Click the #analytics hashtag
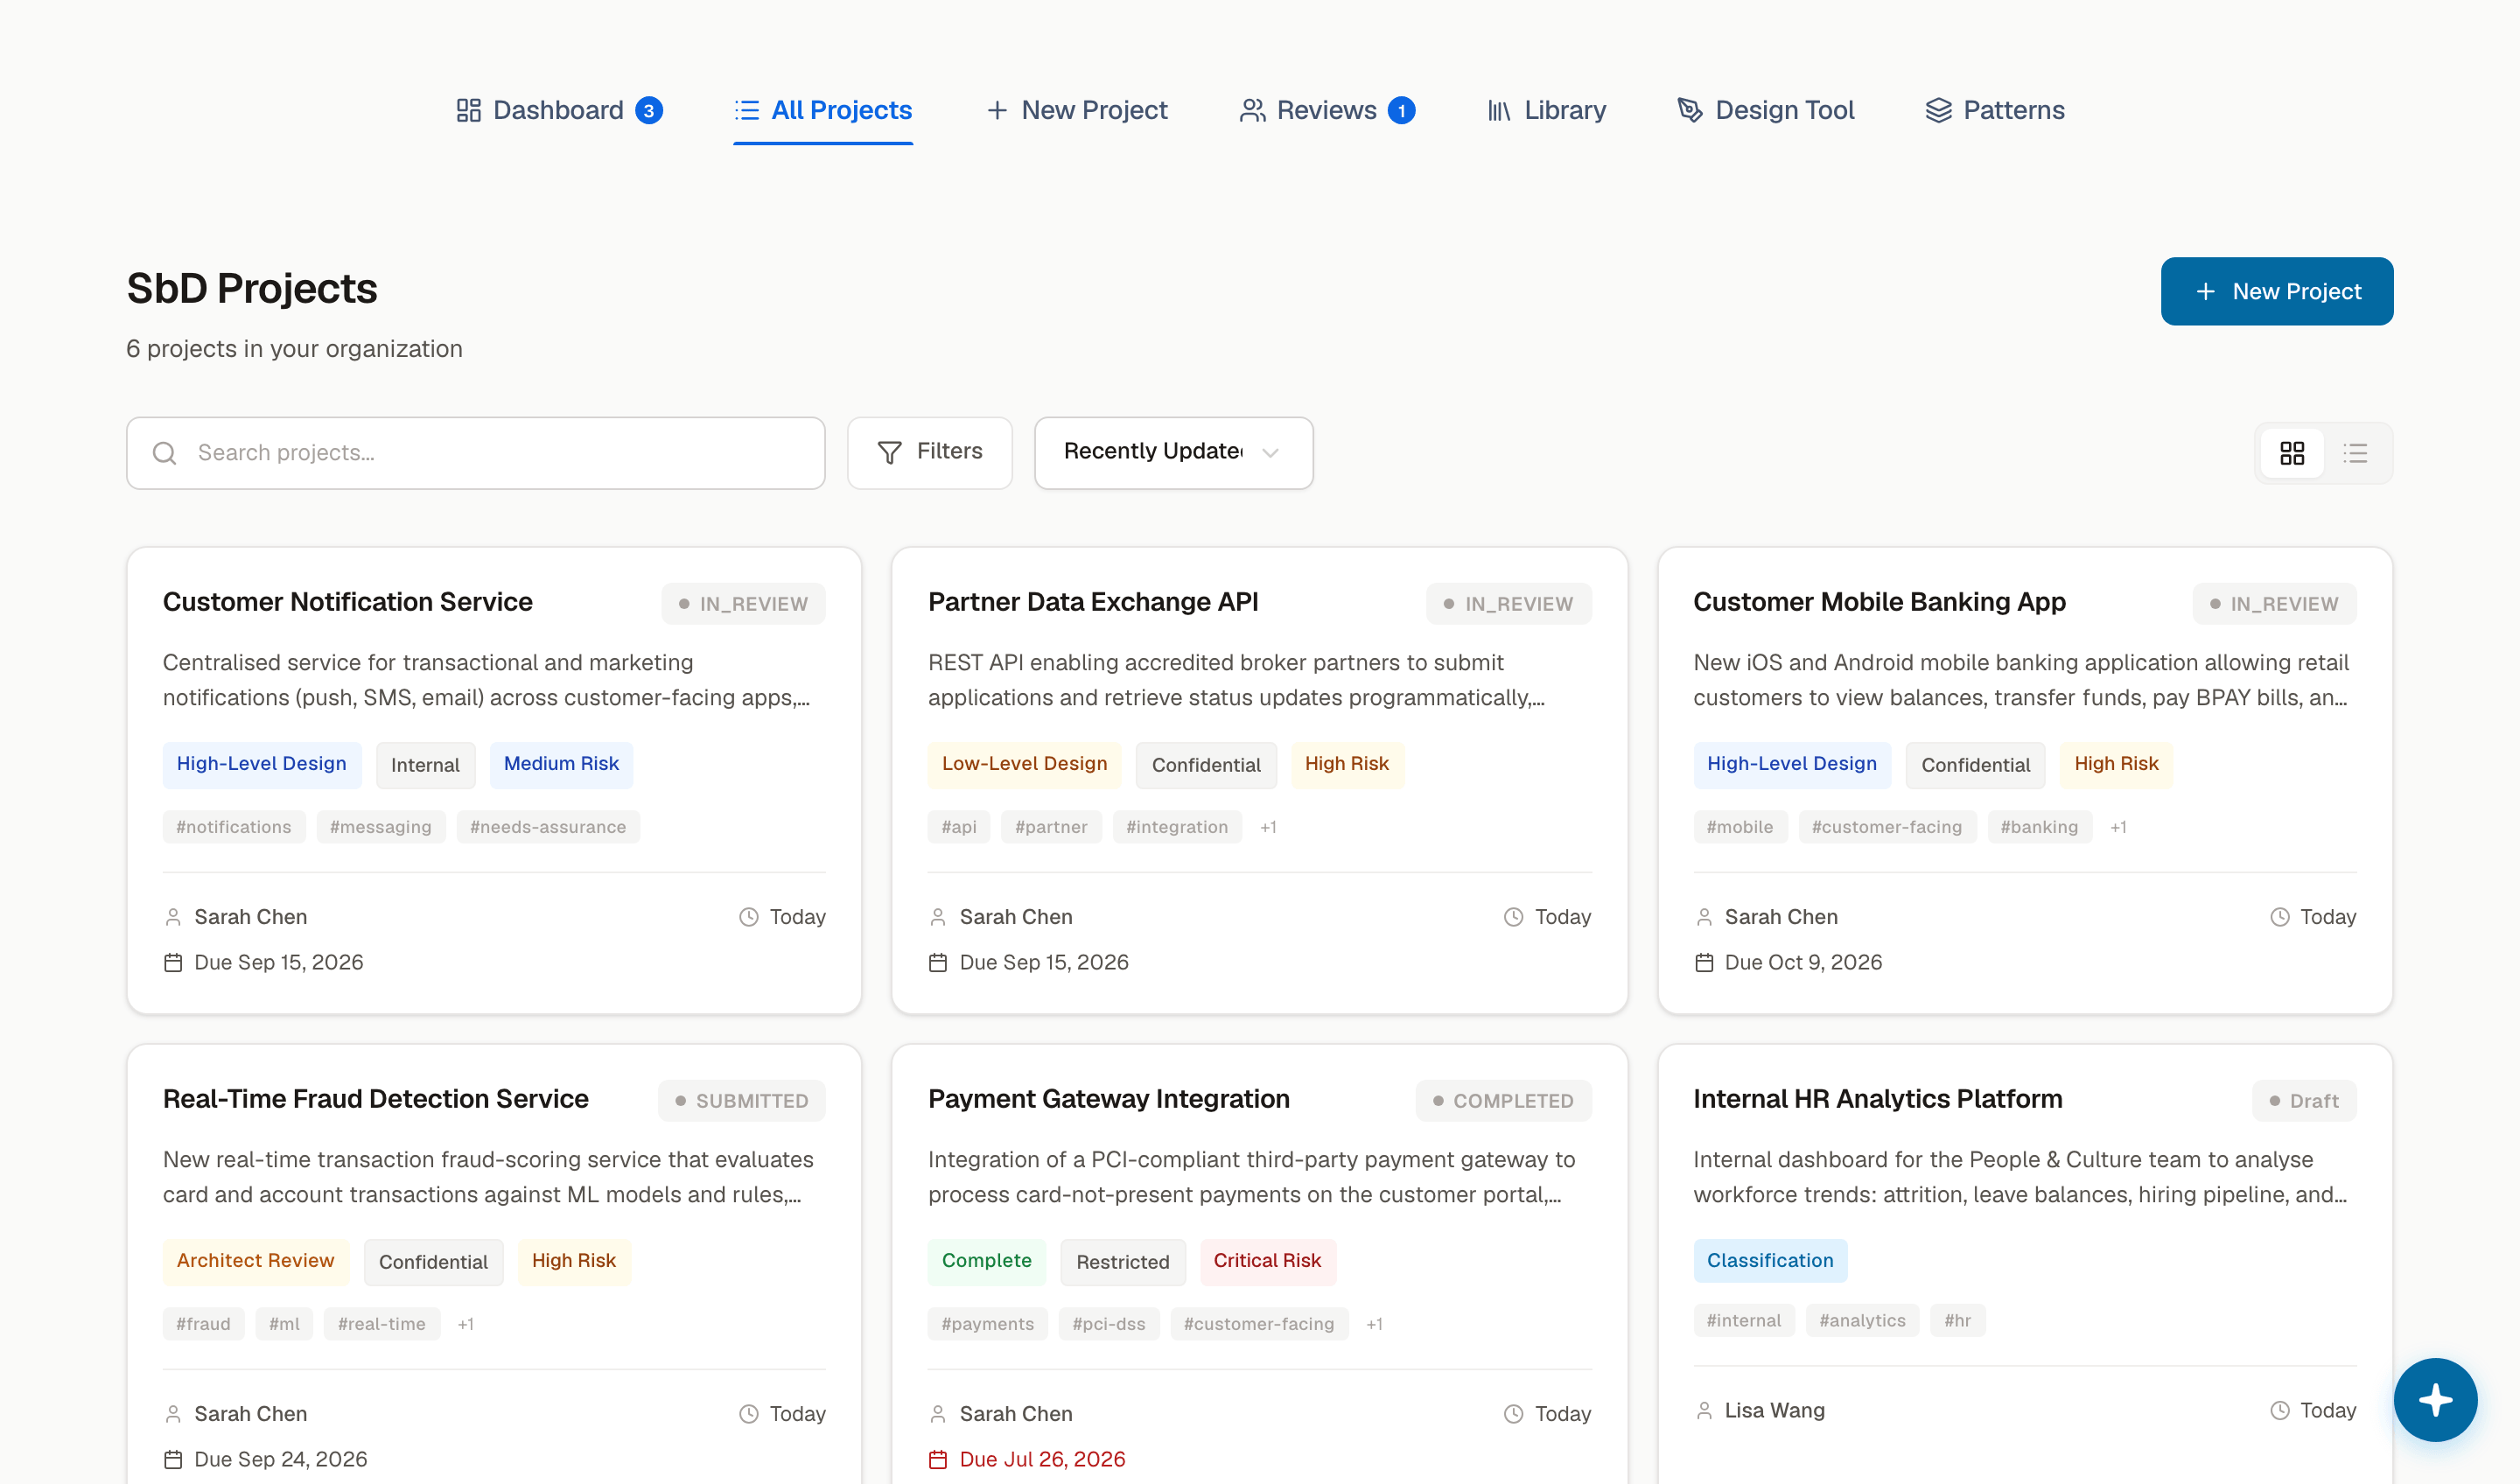Image resolution: width=2520 pixels, height=1484 pixels. click(1862, 1320)
